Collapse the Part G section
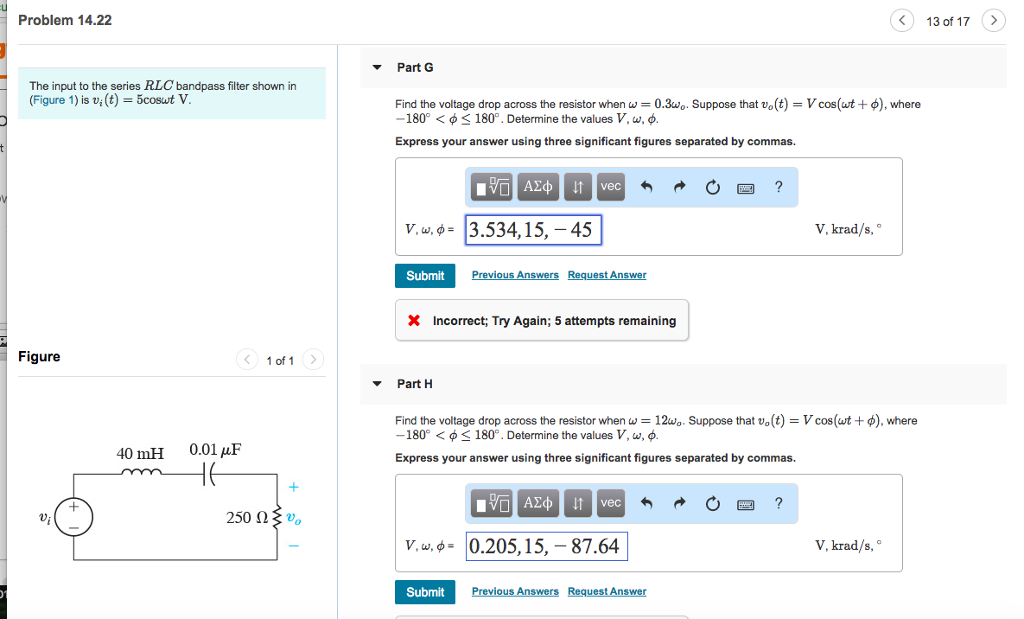Image resolution: width=1024 pixels, height=619 pixels. (x=376, y=67)
